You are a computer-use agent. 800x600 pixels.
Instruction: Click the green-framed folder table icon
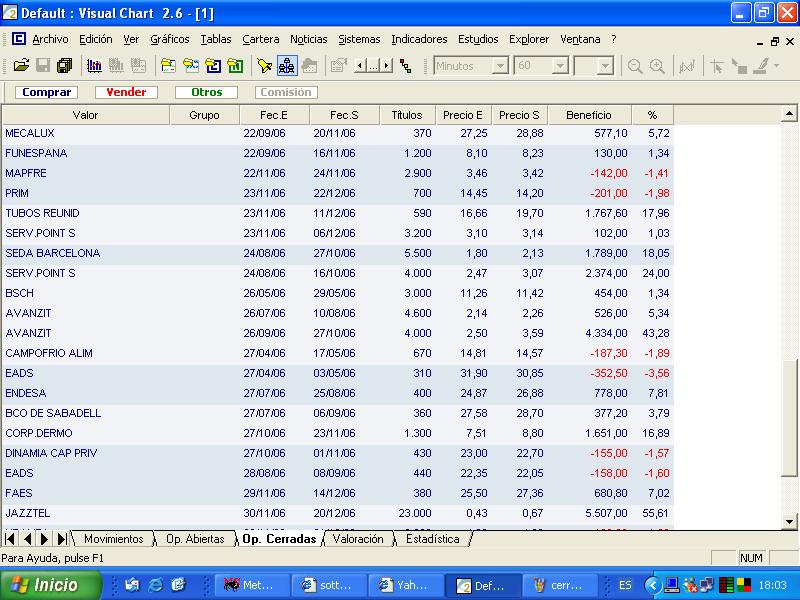235,66
